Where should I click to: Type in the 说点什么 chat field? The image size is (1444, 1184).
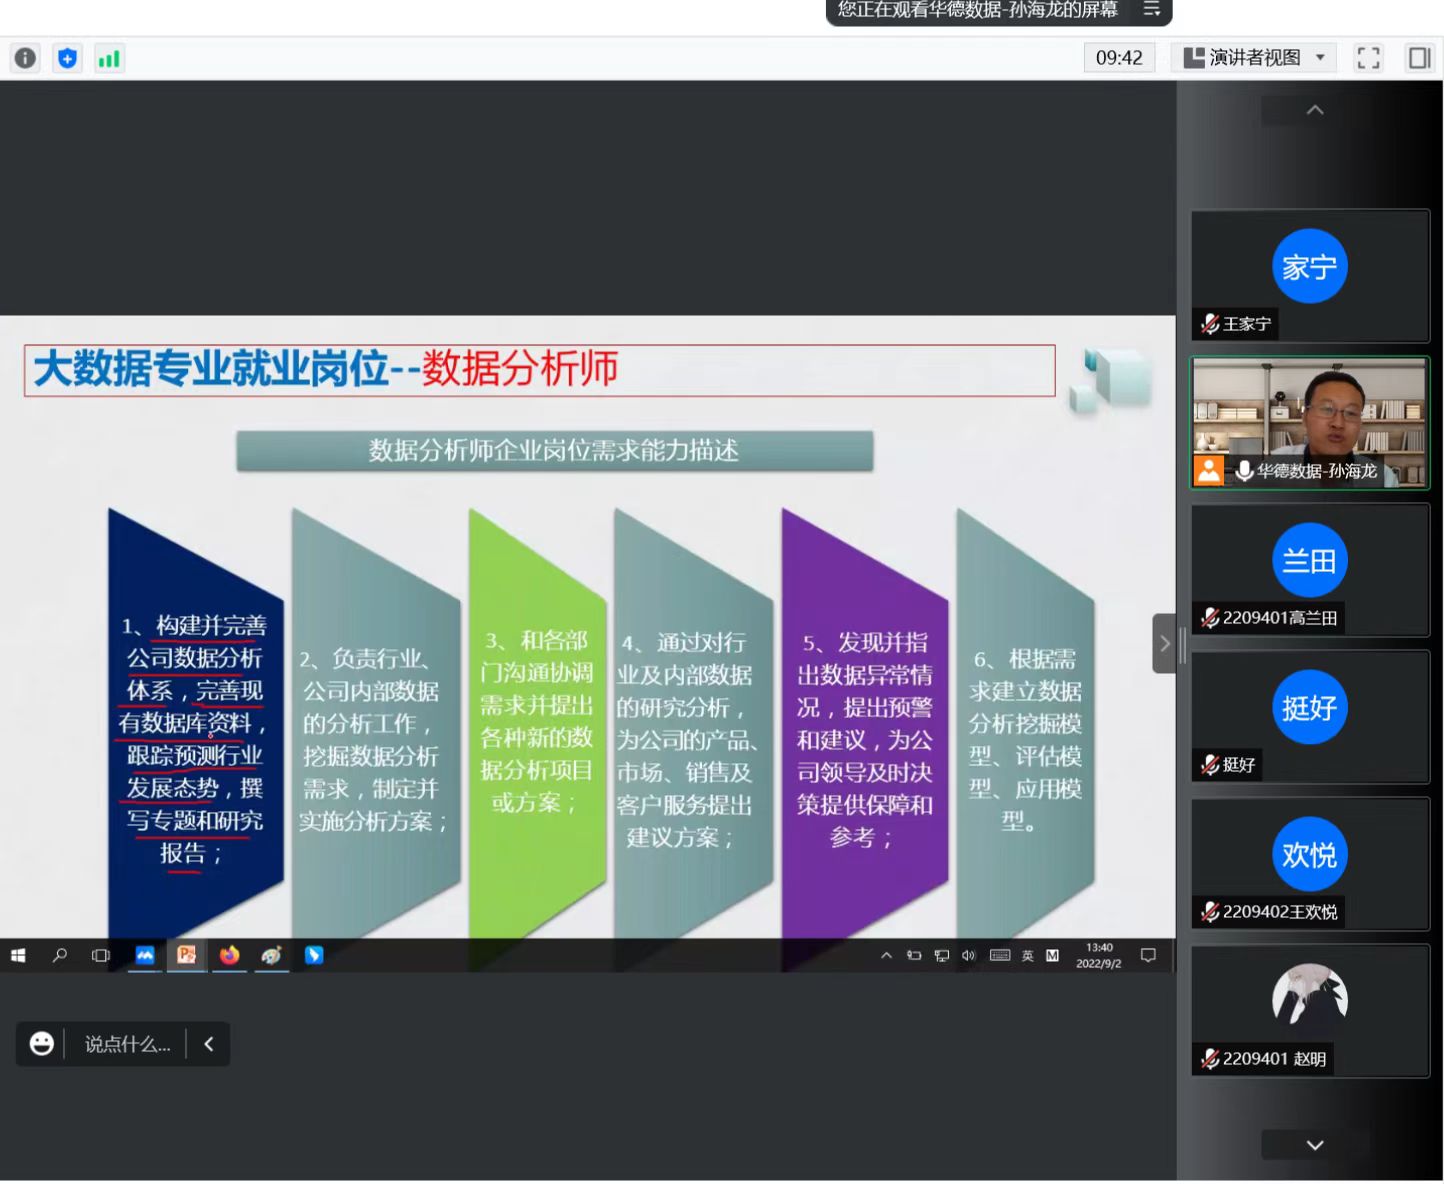coord(127,1044)
